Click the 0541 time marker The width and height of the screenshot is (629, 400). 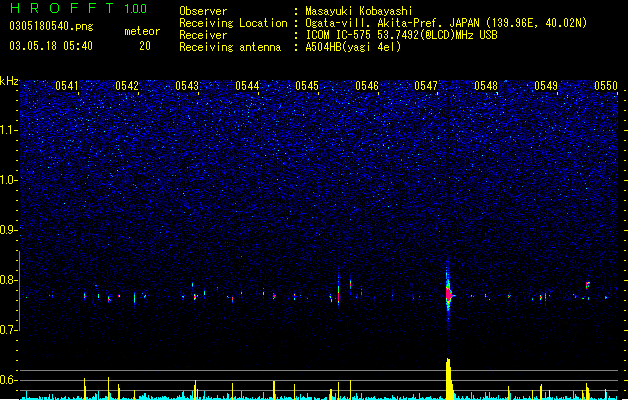[x=67, y=86]
